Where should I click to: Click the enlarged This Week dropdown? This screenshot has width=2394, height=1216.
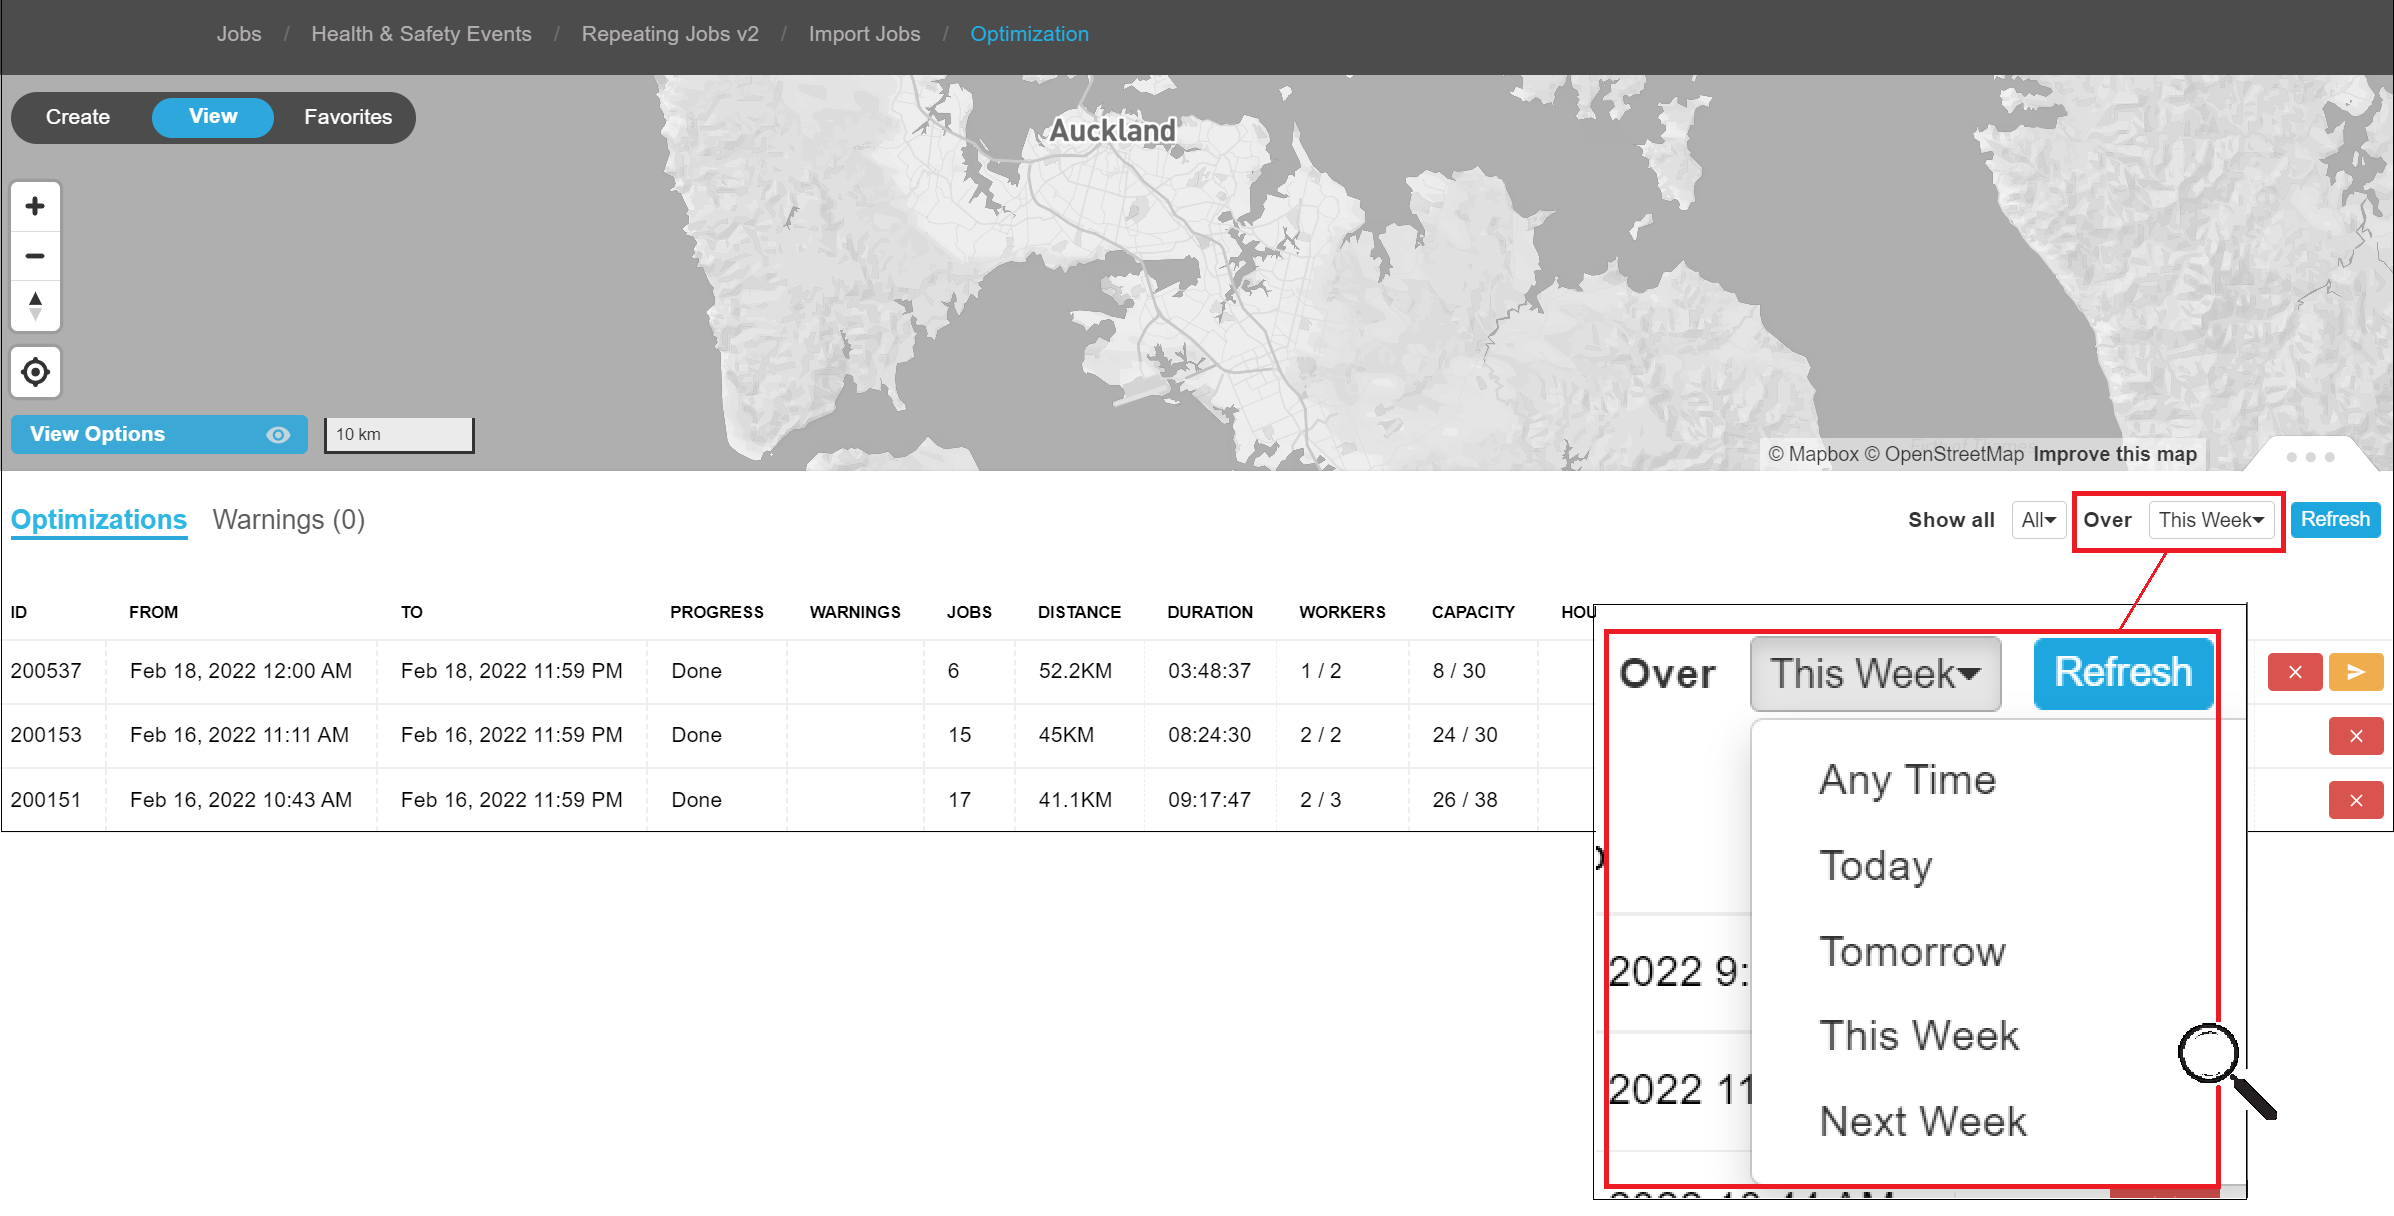tap(1875, 673)
